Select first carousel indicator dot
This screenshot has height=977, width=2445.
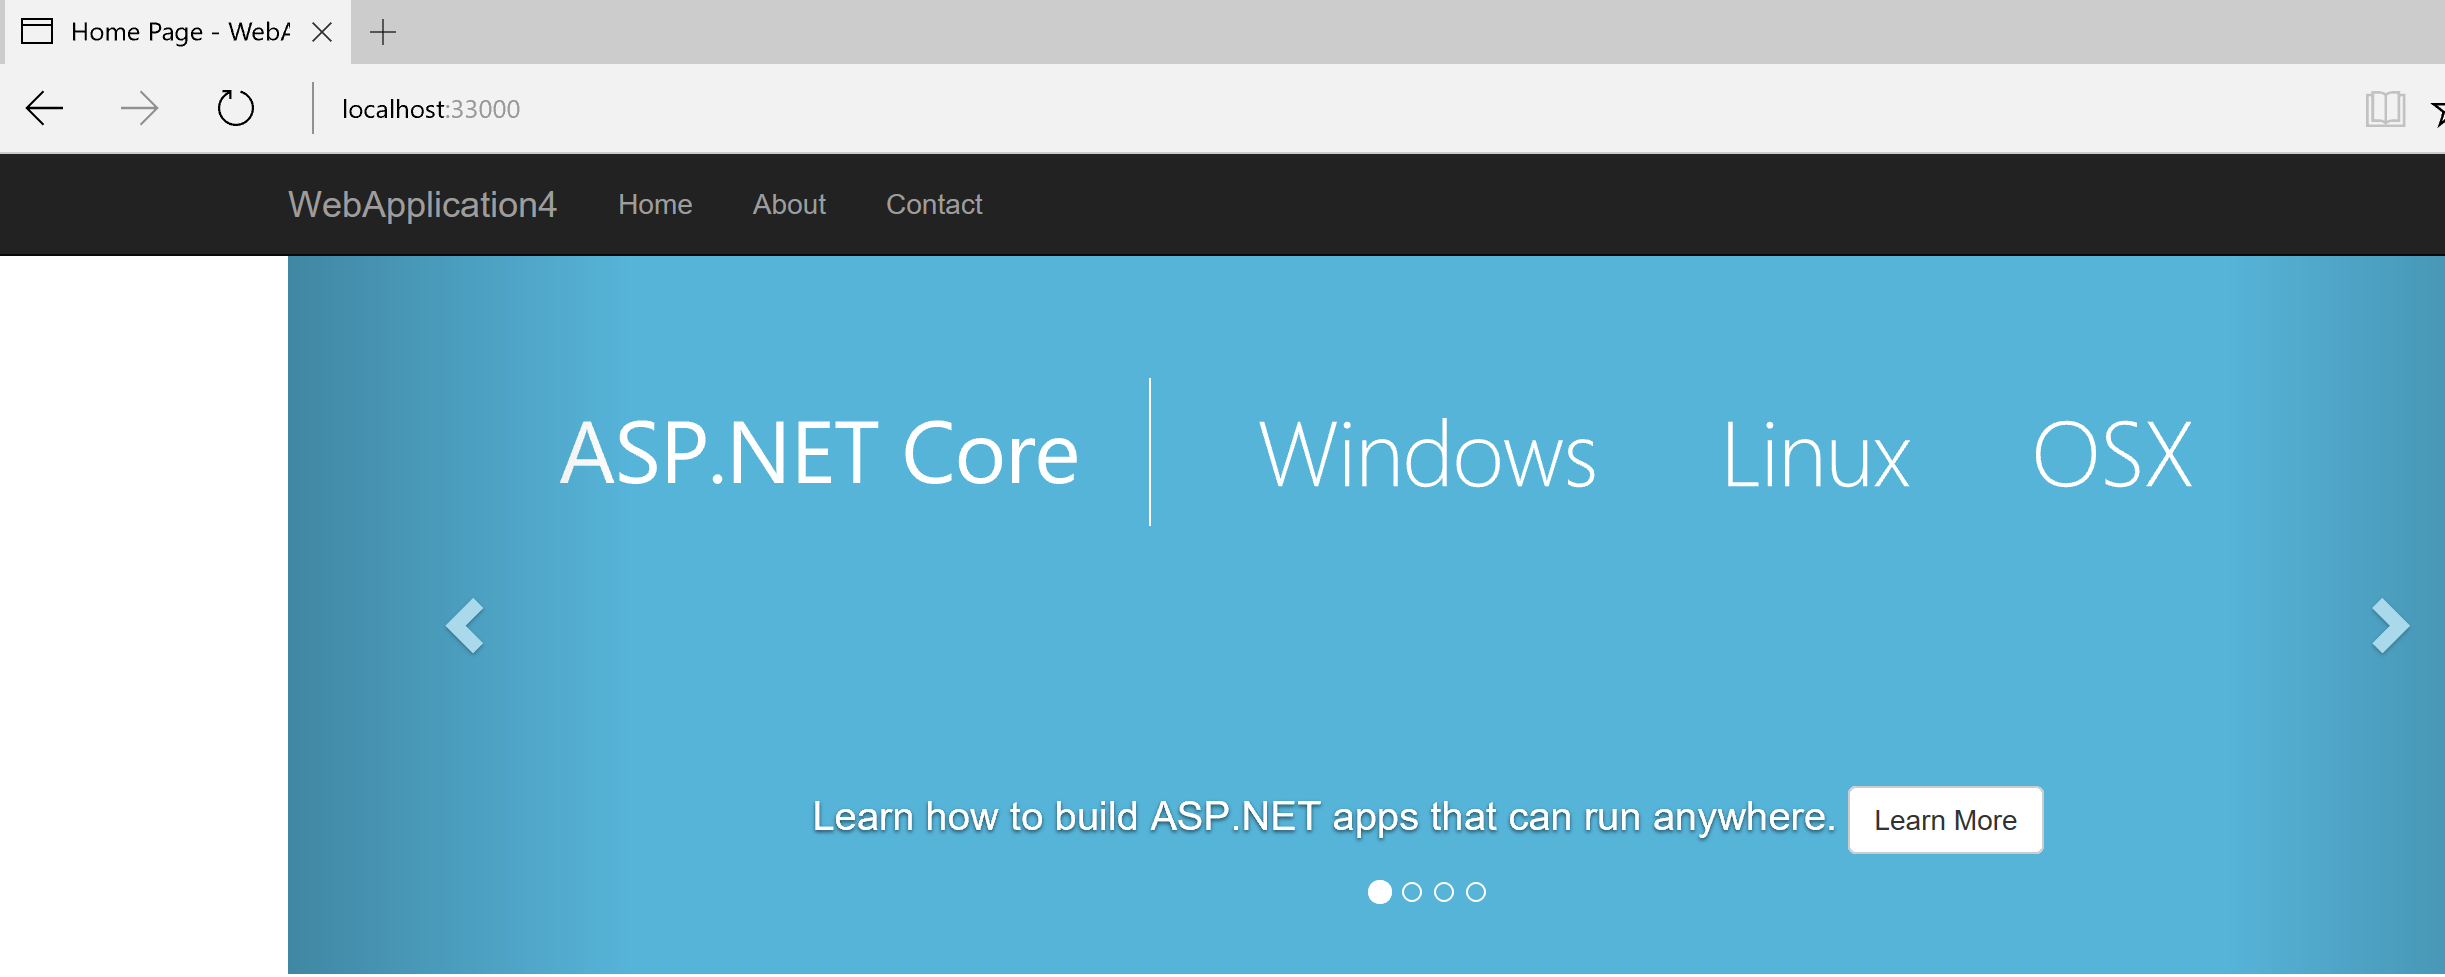(x=1380, y=892)
